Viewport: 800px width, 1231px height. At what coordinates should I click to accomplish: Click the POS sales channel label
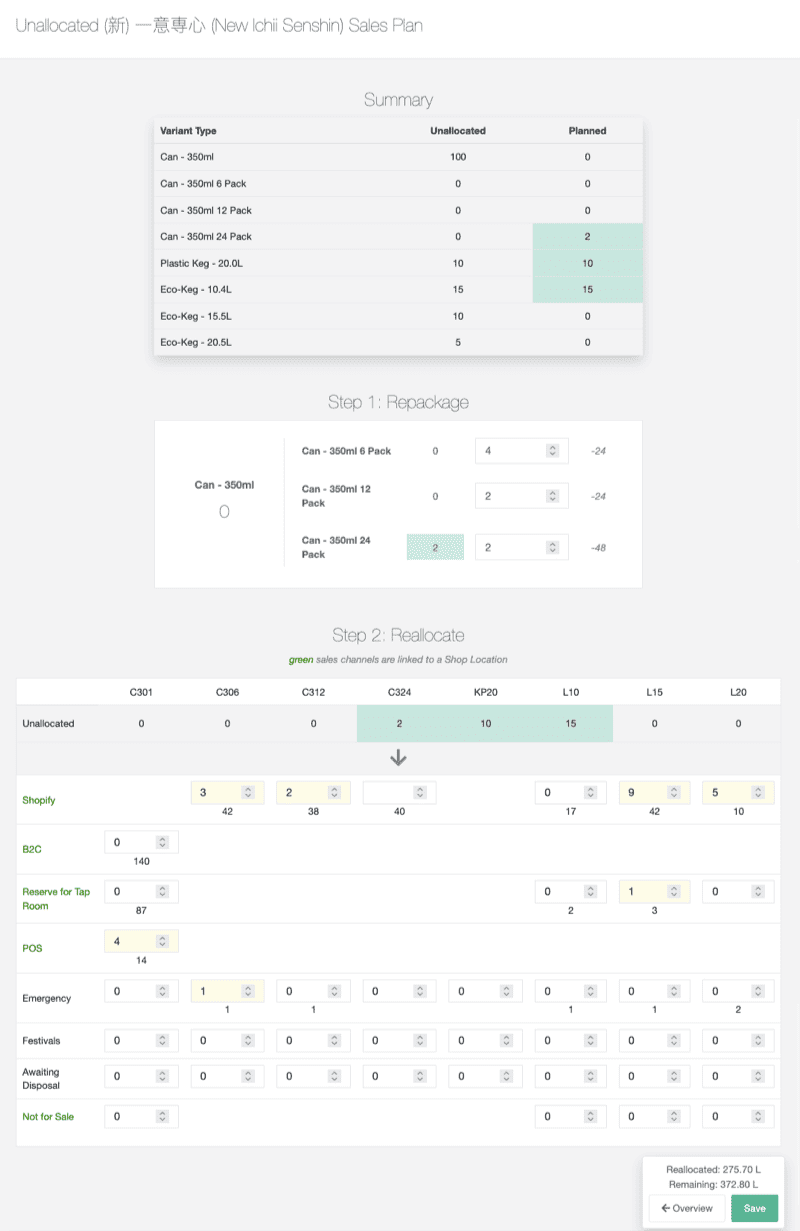pos(32,948)
